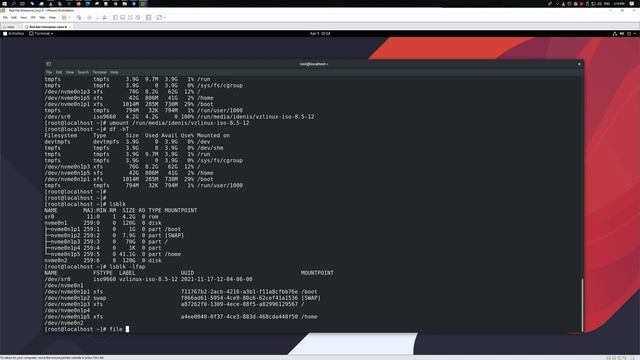The width and height of the screenshot is (640, 360).
Task: Open Windows Task View
Action: click(22, 4)
